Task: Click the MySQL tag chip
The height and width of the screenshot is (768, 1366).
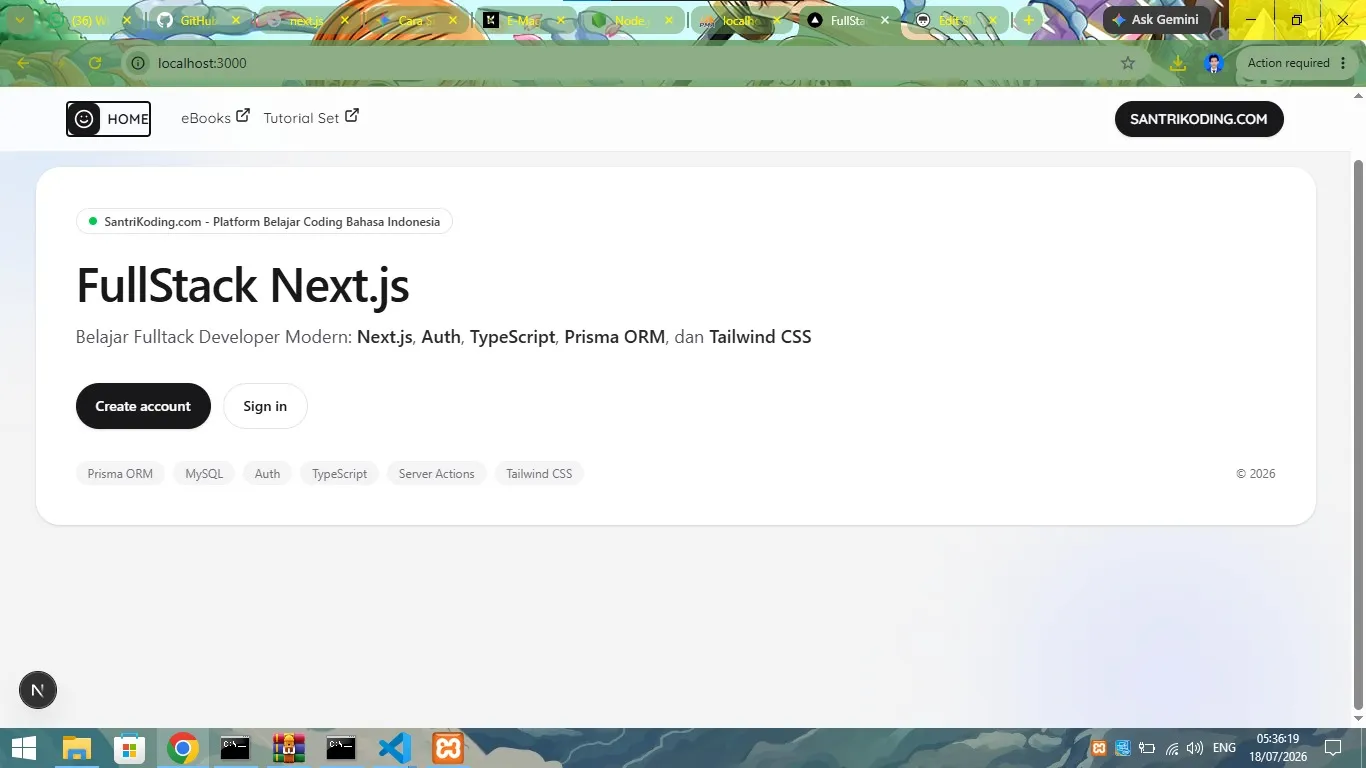Action: coord(204,474)
